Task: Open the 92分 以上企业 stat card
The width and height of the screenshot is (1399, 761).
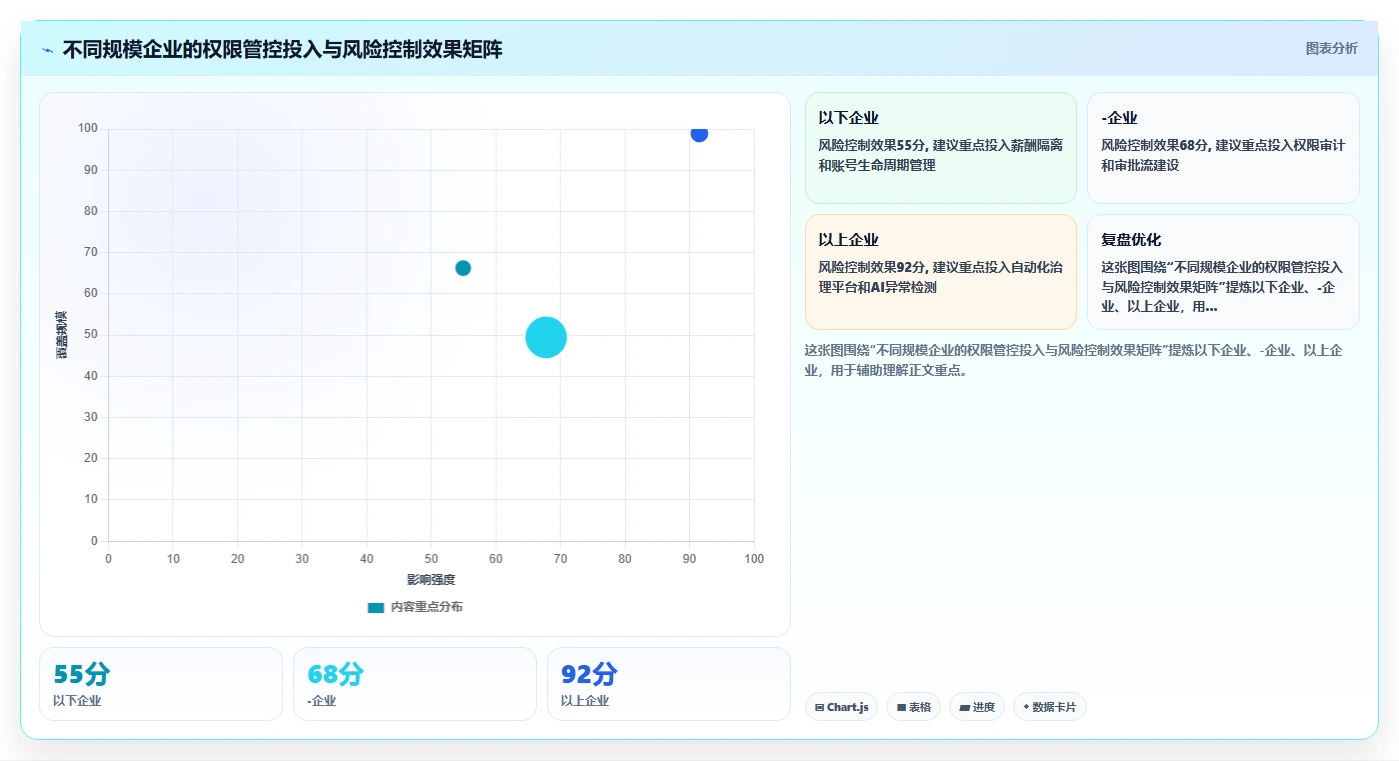Action: point(669,684)
